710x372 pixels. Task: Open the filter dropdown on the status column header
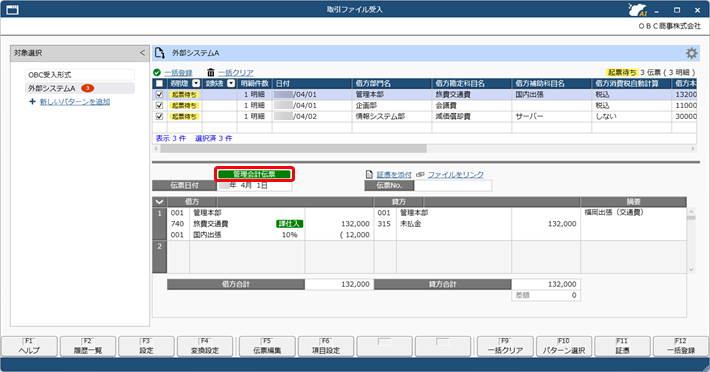[196, 83]
